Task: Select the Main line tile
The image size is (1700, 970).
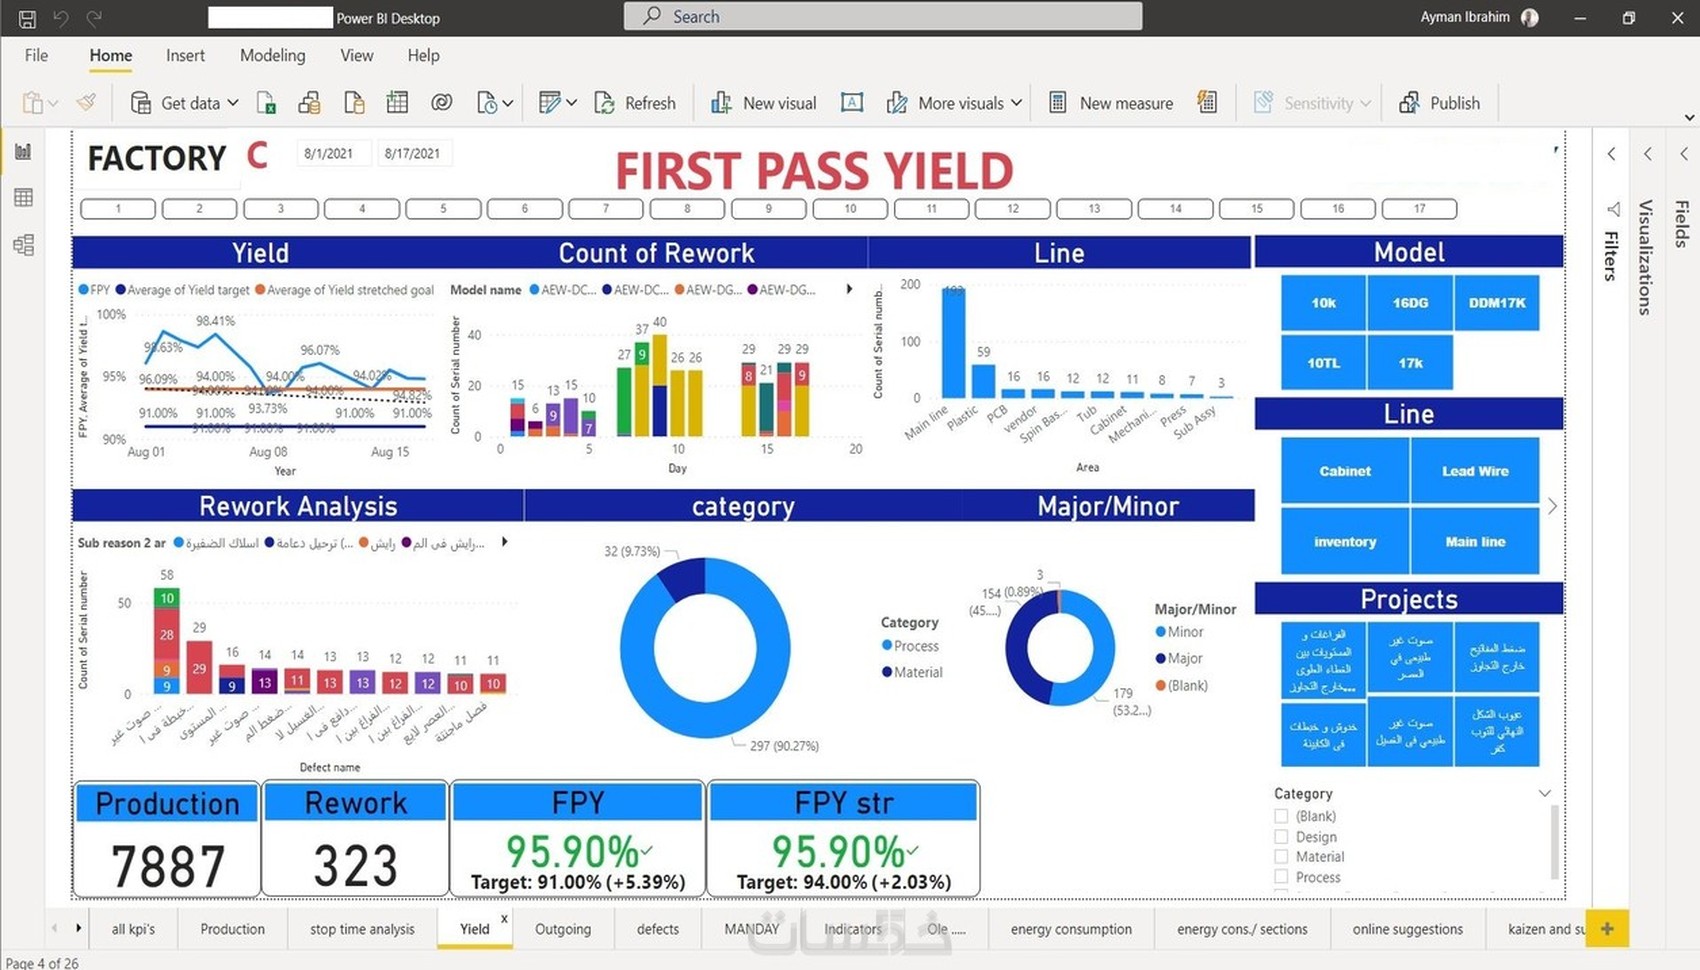Action: [x=1475, y=541]
